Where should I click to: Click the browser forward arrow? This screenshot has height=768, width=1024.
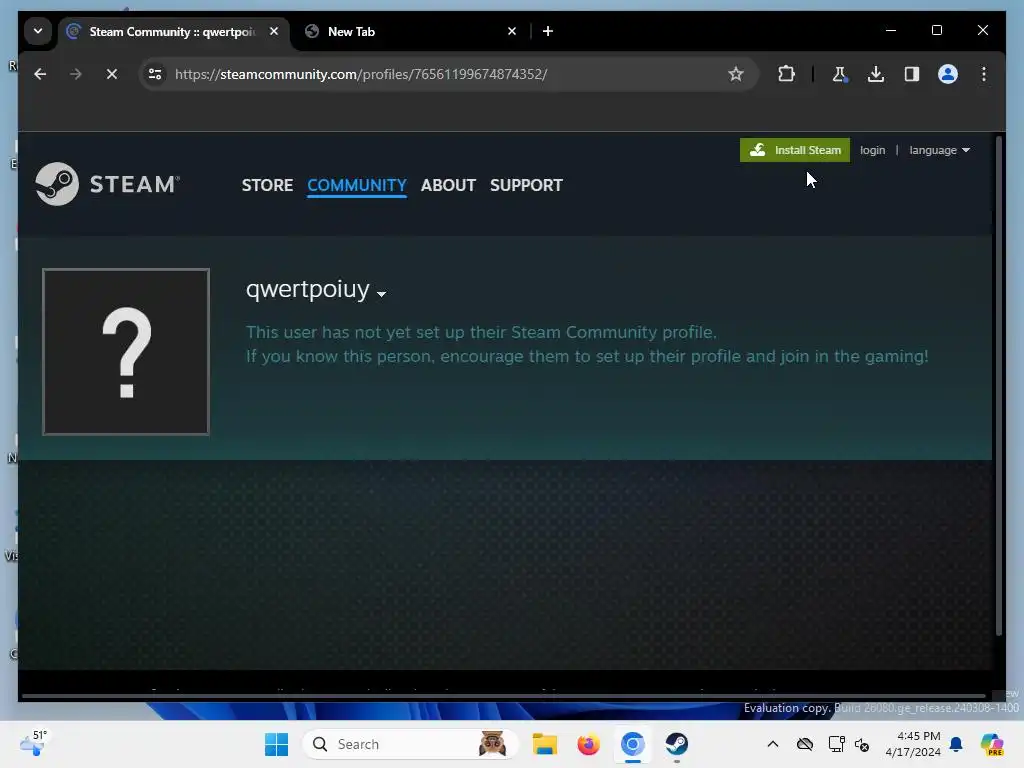[x=76, y=74]
